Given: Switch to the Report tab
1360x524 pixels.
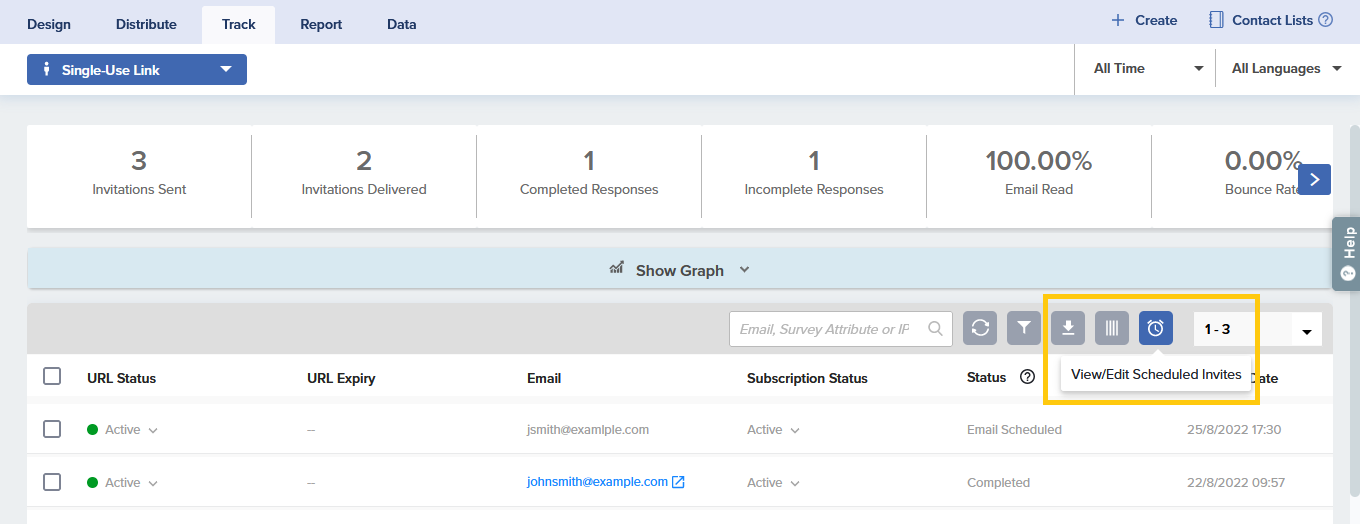Looking at the screenshot, I should tap(321, 24).
